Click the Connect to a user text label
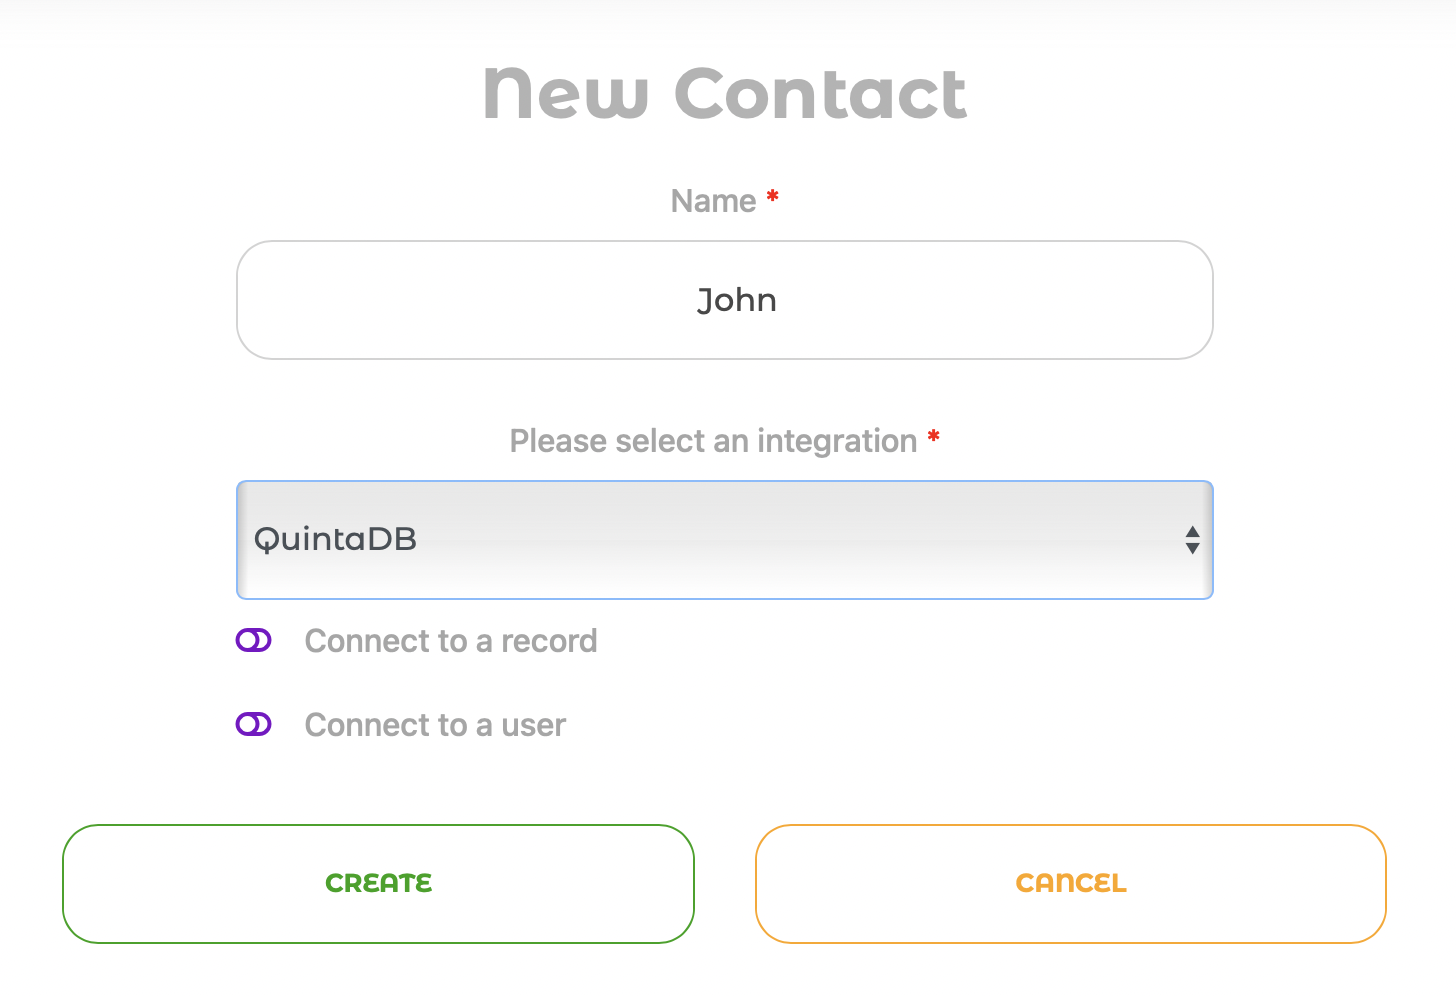Screen dimensions: 1456x996 [434, 724]
